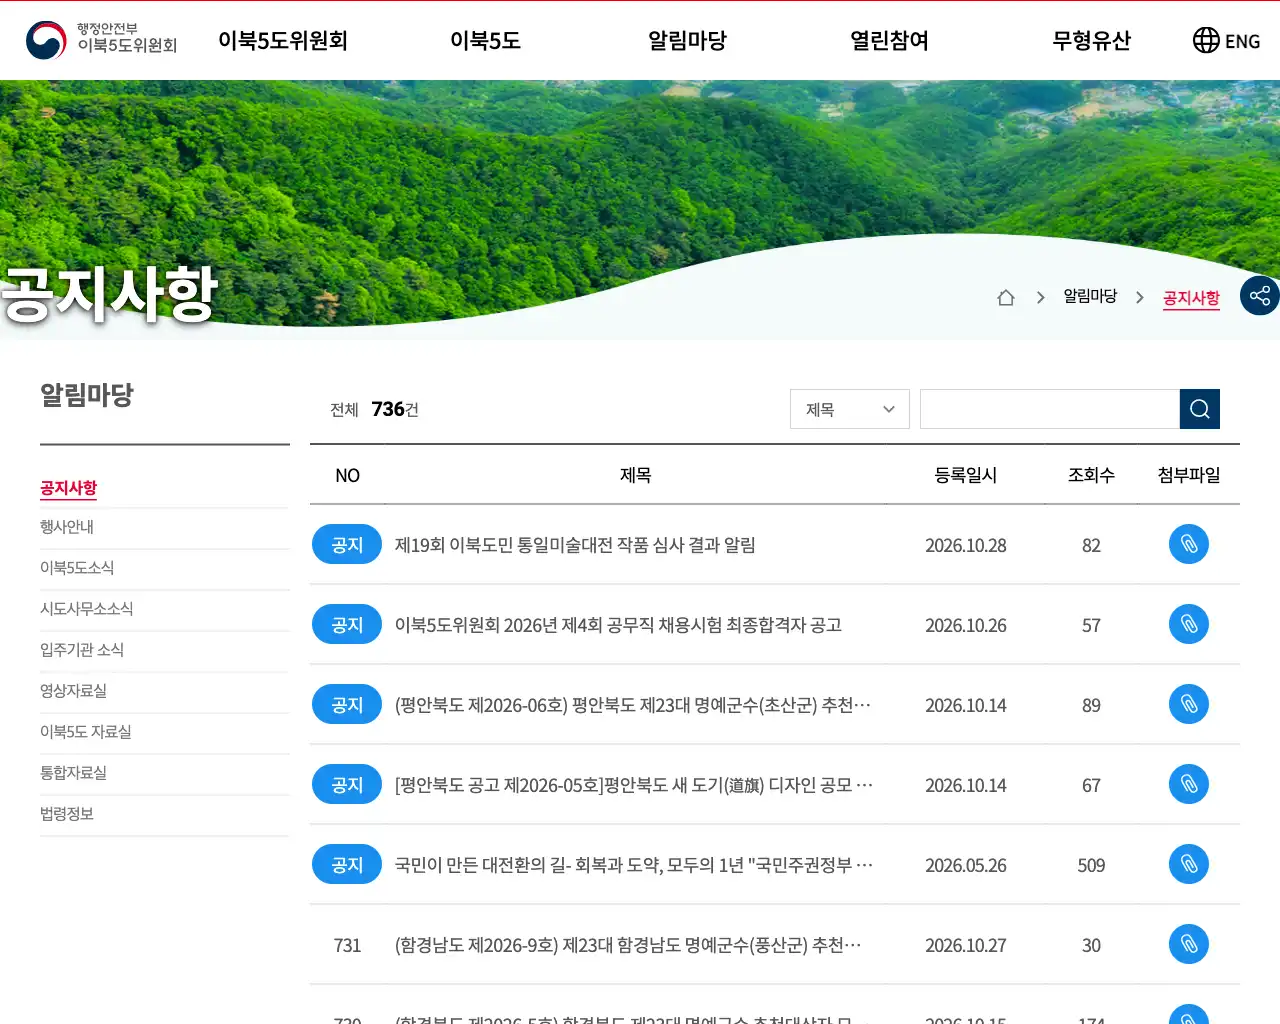Open the 열린참여 top menu

[x=889, y=40]
